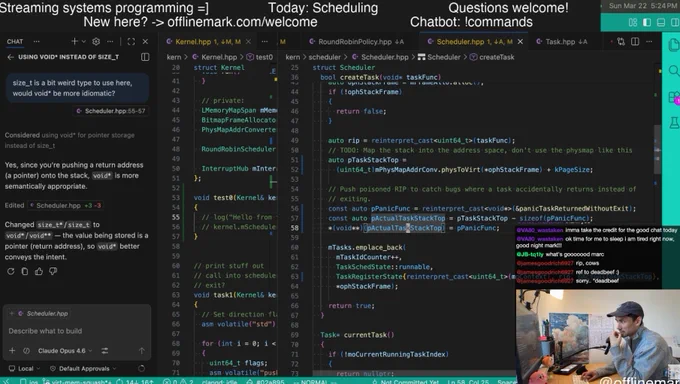Open errors and warnings status item
Viewport: 680px width, 384px height.
178,381
